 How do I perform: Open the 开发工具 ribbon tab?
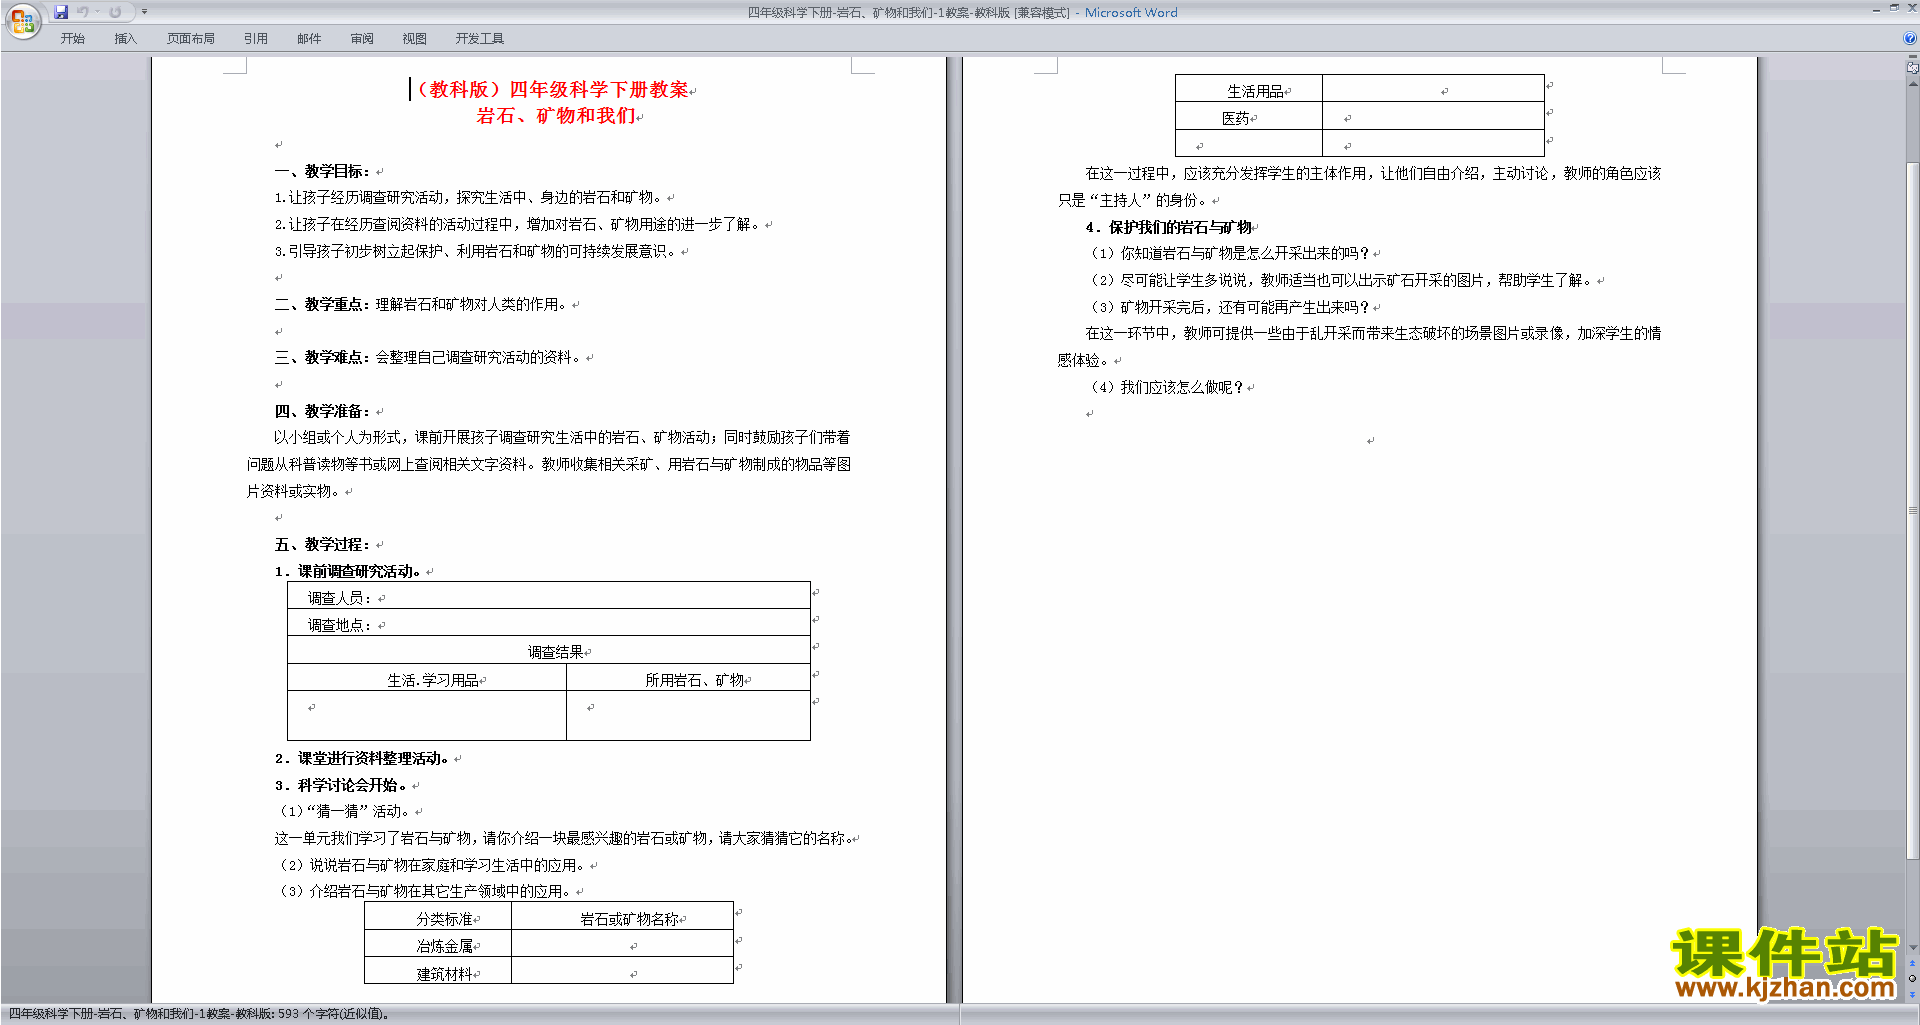click(480, 39)
